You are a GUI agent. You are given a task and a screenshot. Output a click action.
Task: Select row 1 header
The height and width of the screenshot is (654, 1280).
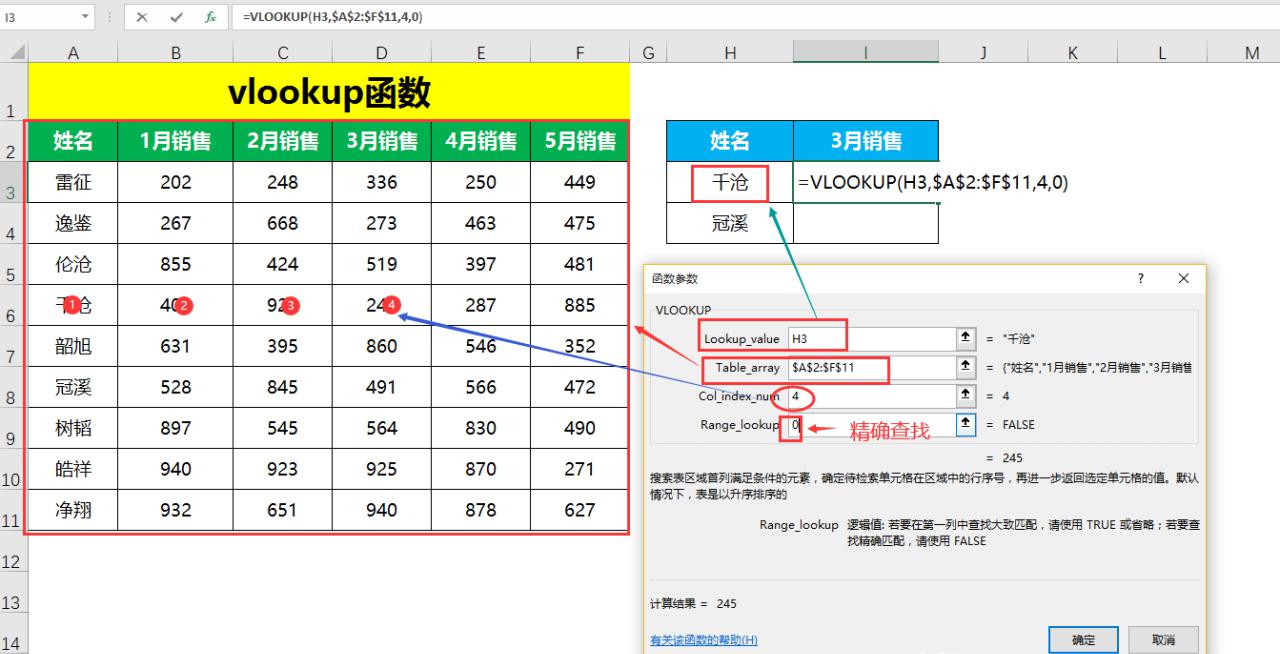coord(13,93)
